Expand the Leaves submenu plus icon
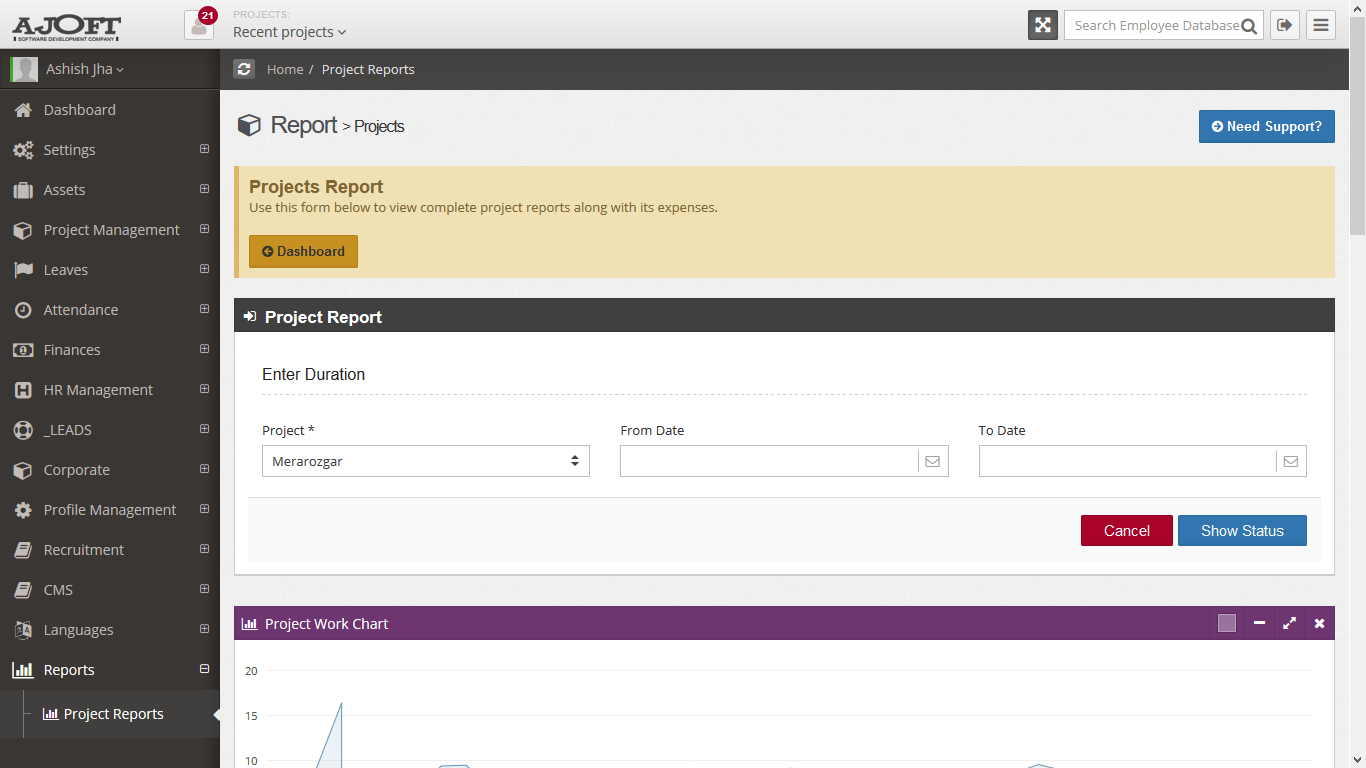This screenshot has height=768, width=1366. (x=204, y=269)
